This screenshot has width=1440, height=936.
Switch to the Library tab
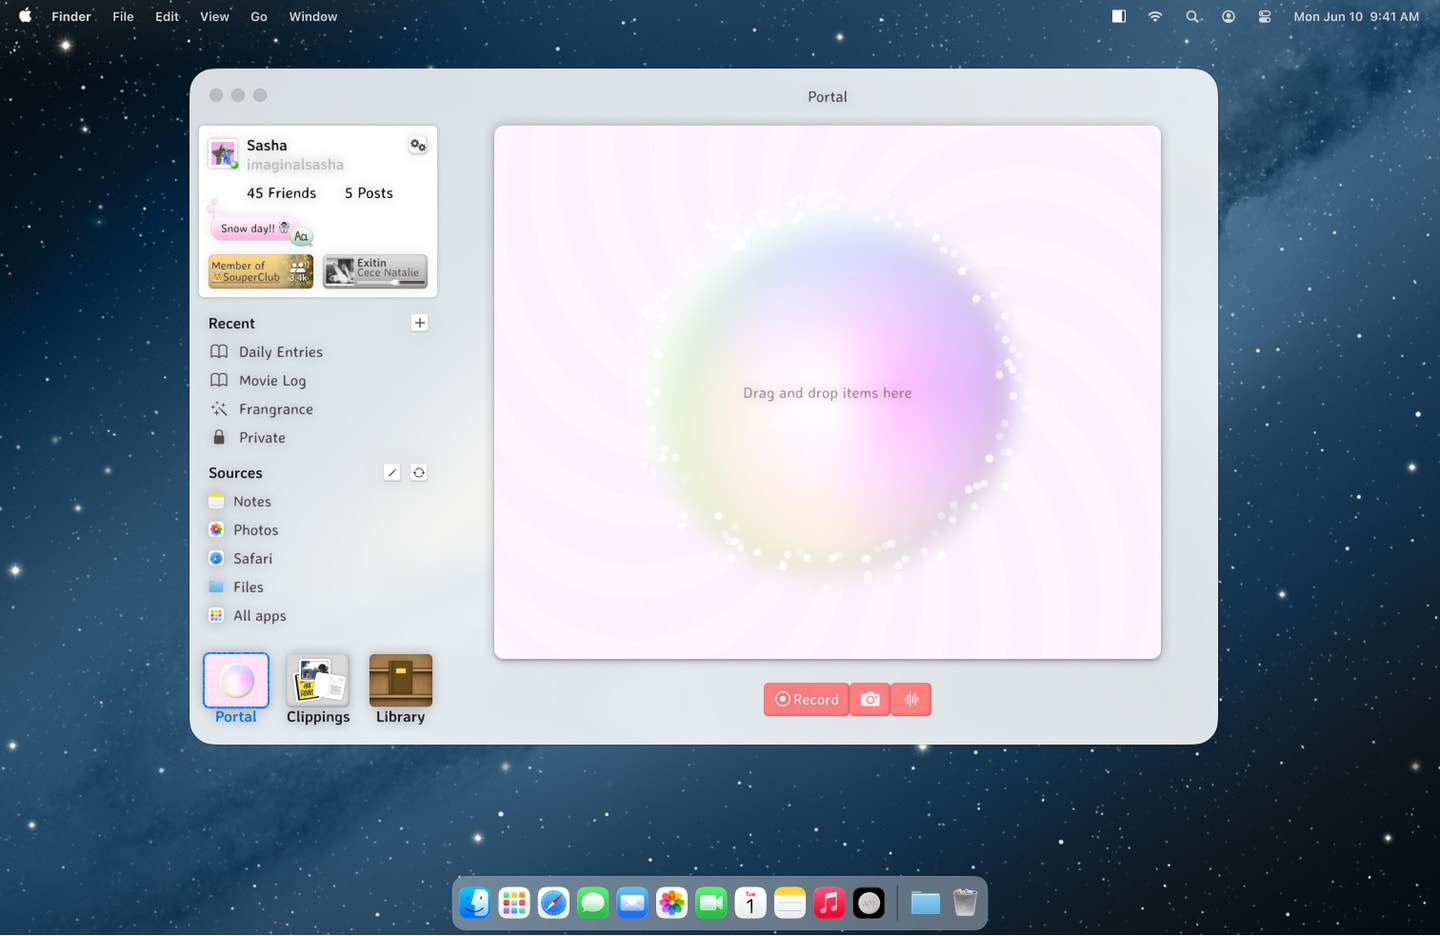coord(401,689)
